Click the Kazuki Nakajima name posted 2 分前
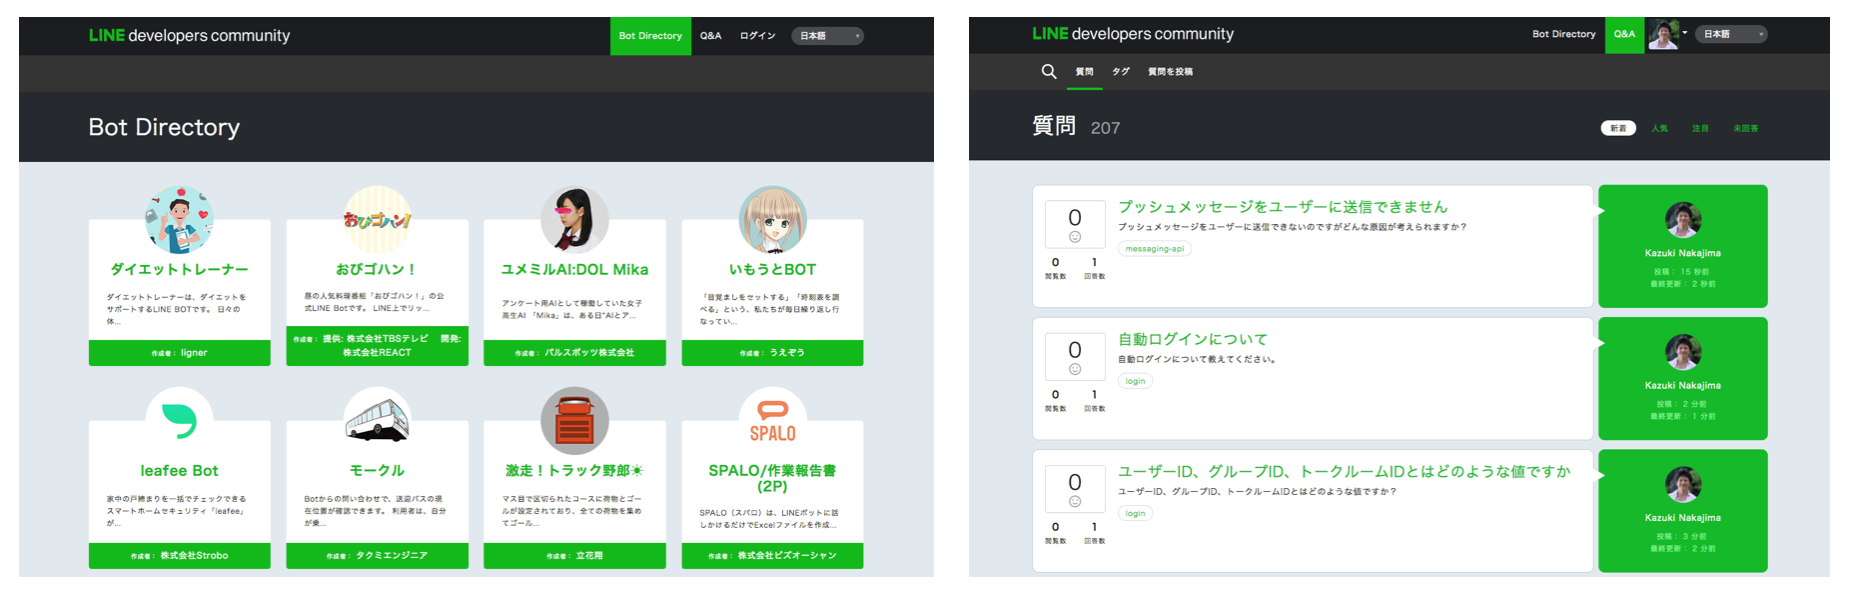Screen dimensions: 1850x596 tap(1683, 385)
